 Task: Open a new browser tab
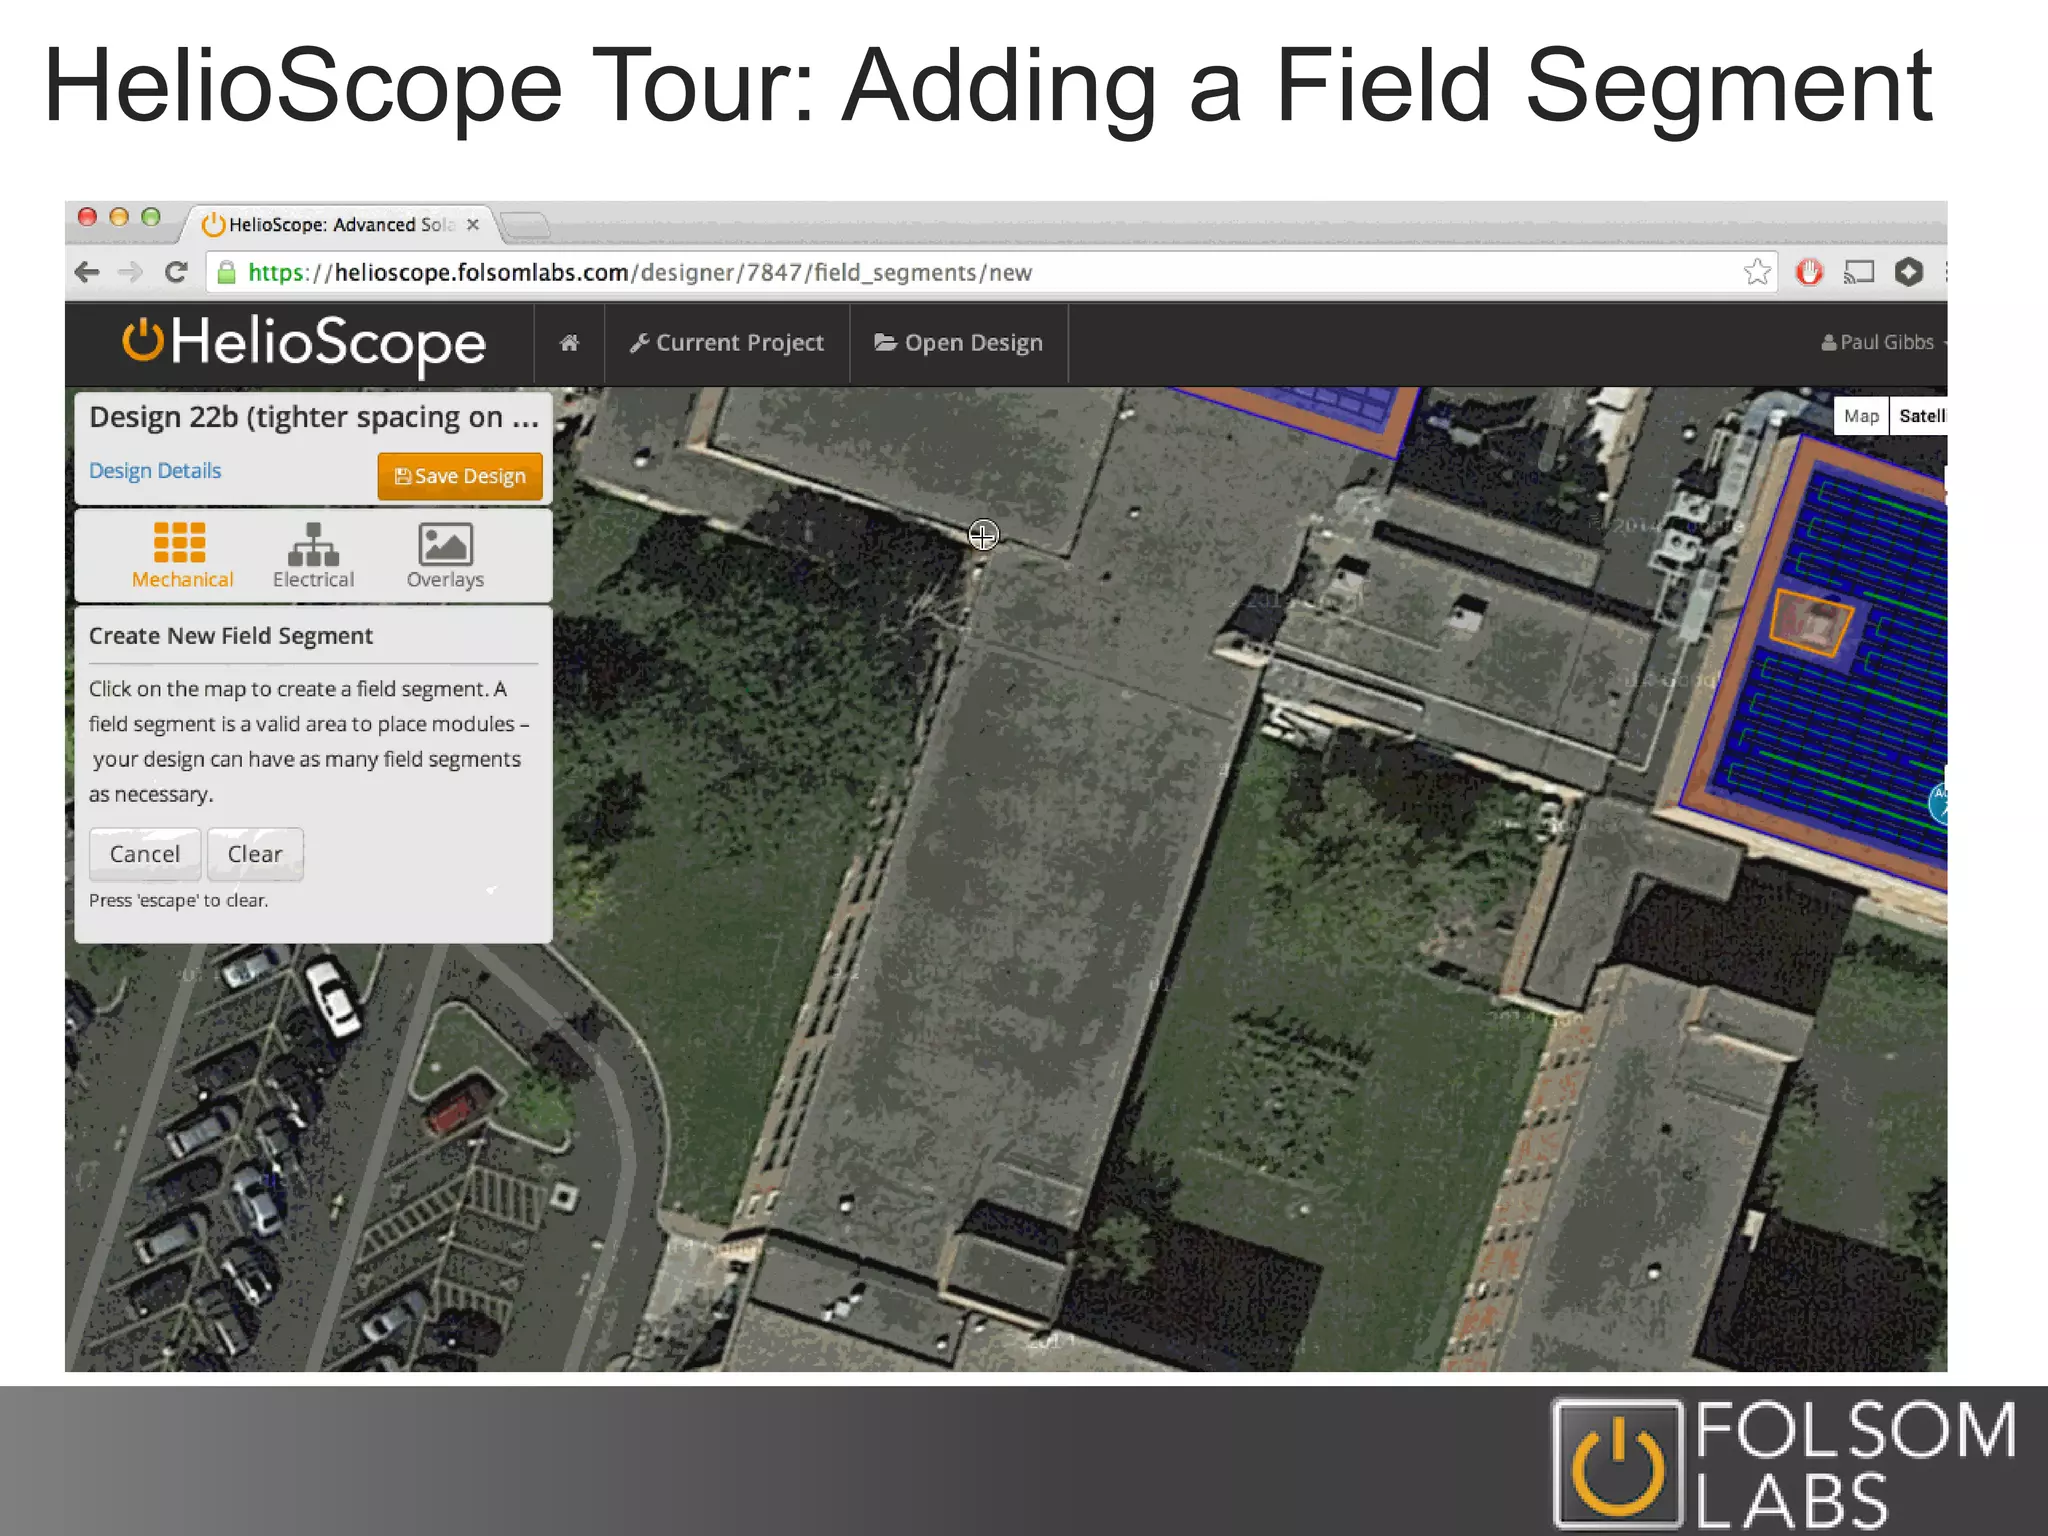pyautogui.click(x=525, y=226)
